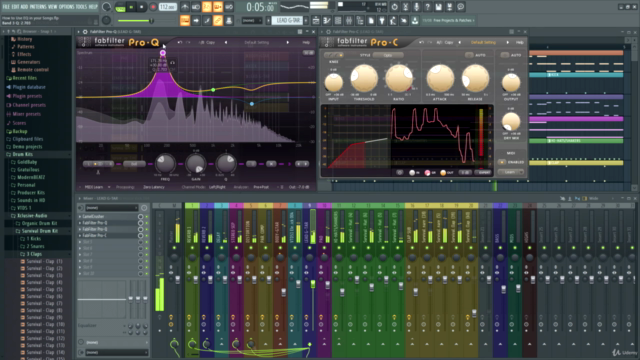Image resolution: width=640 pixels, height=360 pixels.
Task: Click the microphone recording icon
Action: coord(416,7)
